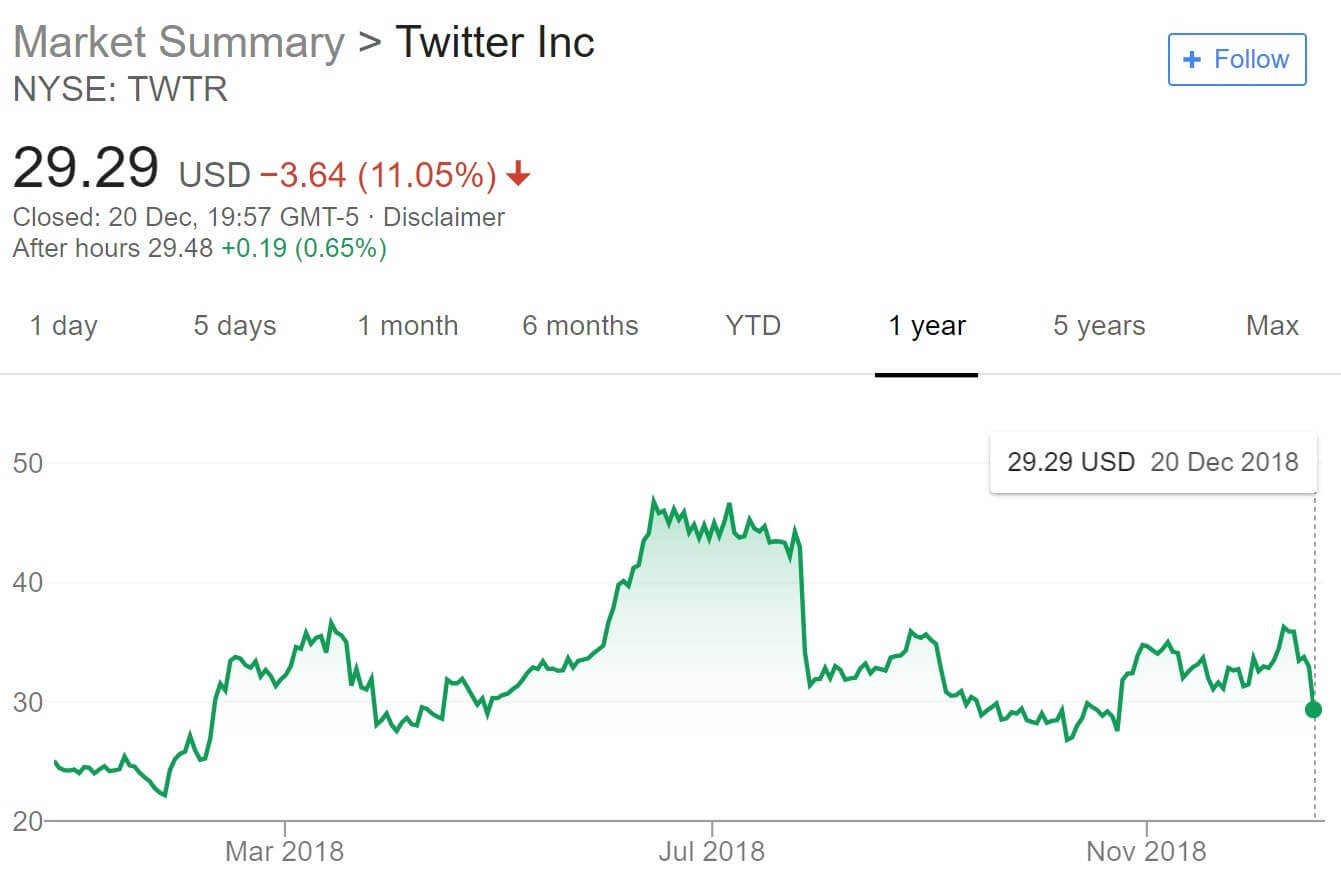Switch to the Max range tab
Viewport: 1341px width, 881px height.
pos(1272,326)
